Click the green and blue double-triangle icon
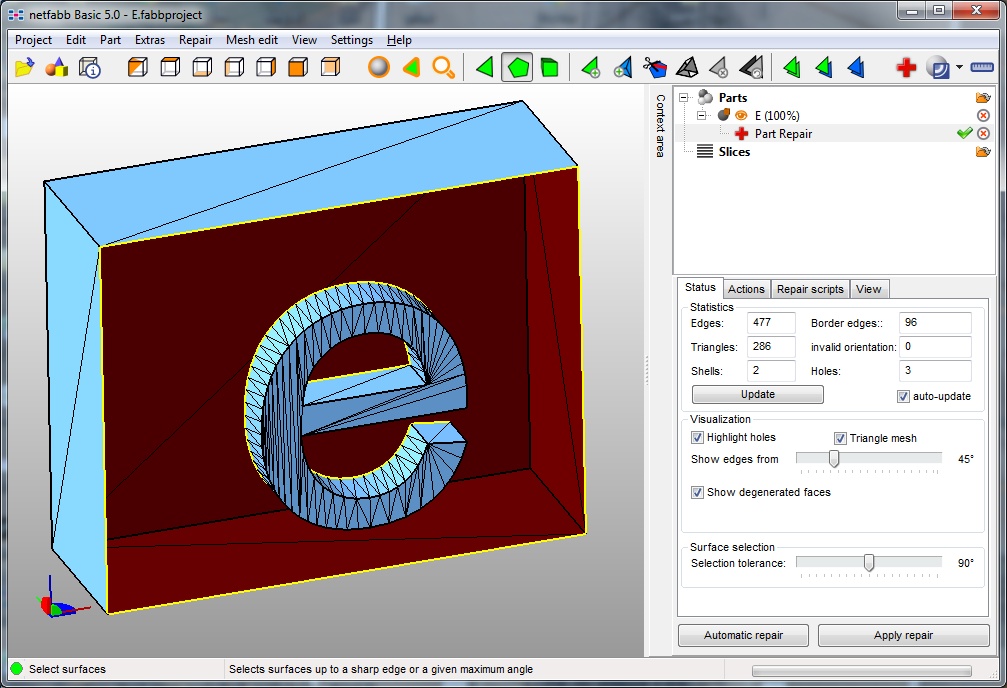Screen dimensions: 1007x688 click(824, 67)
